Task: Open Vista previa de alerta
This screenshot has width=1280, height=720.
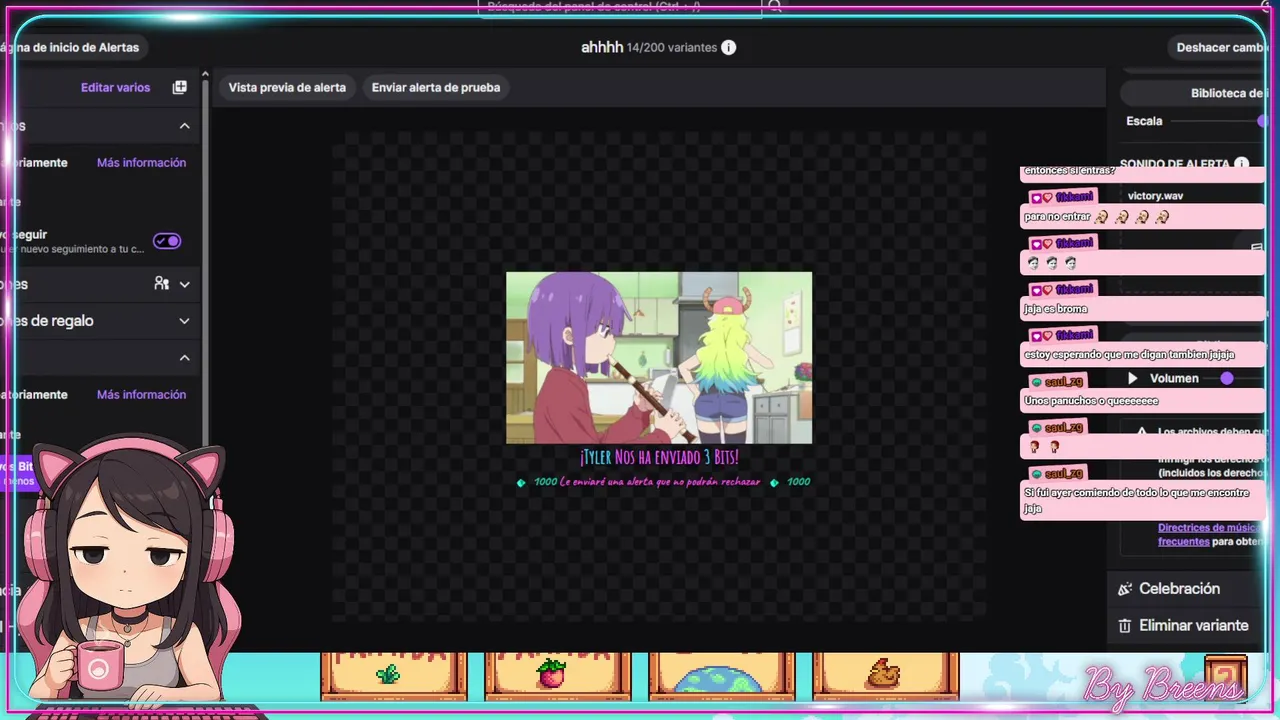Action: [287, 87]
